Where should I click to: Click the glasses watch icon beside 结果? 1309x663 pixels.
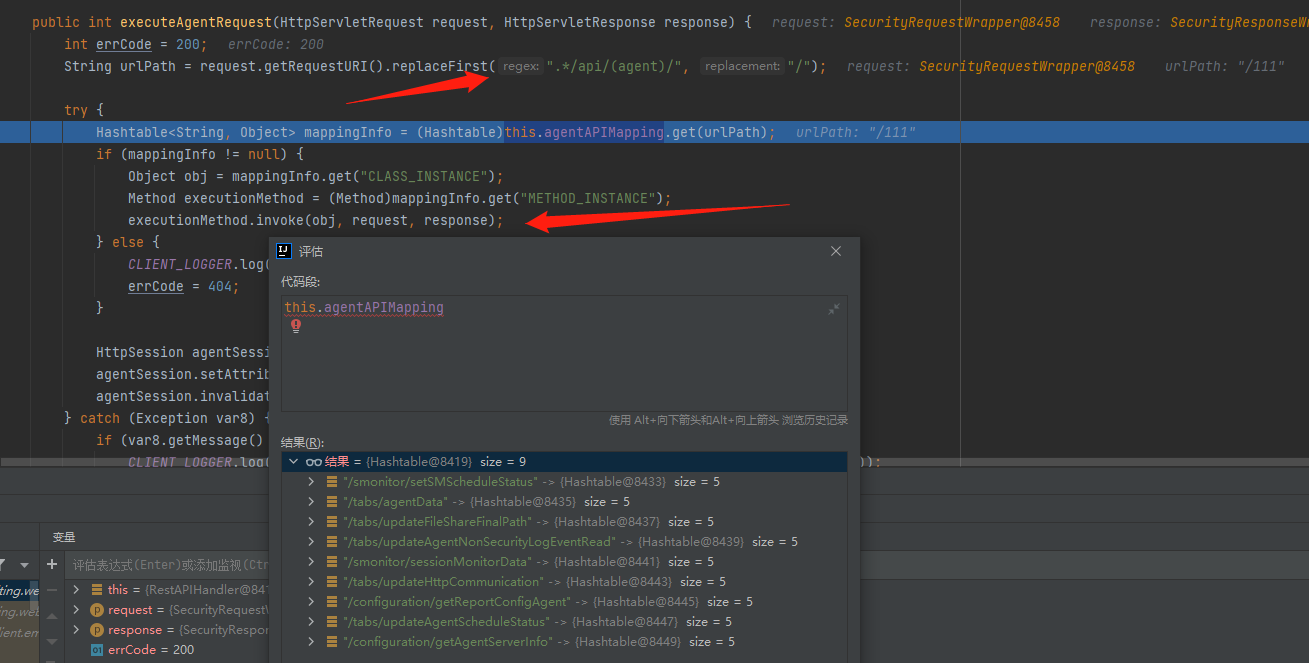pos(314,462)
